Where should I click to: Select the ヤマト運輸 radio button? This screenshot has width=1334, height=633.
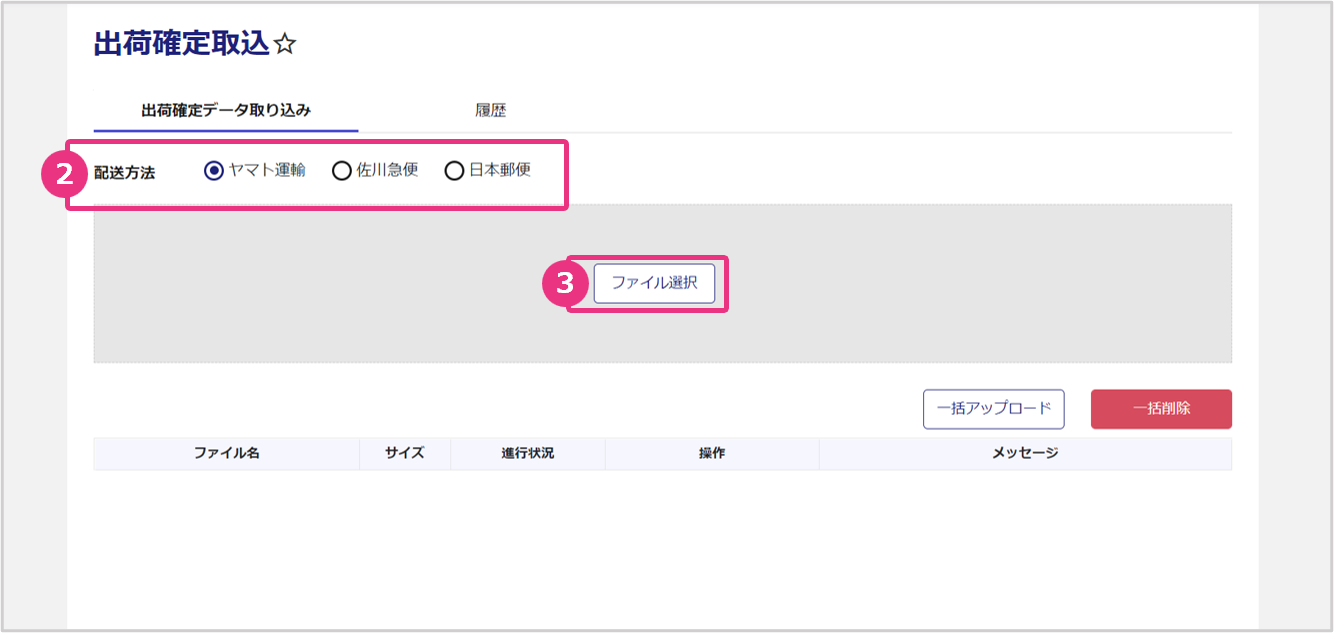coord(213,171)
